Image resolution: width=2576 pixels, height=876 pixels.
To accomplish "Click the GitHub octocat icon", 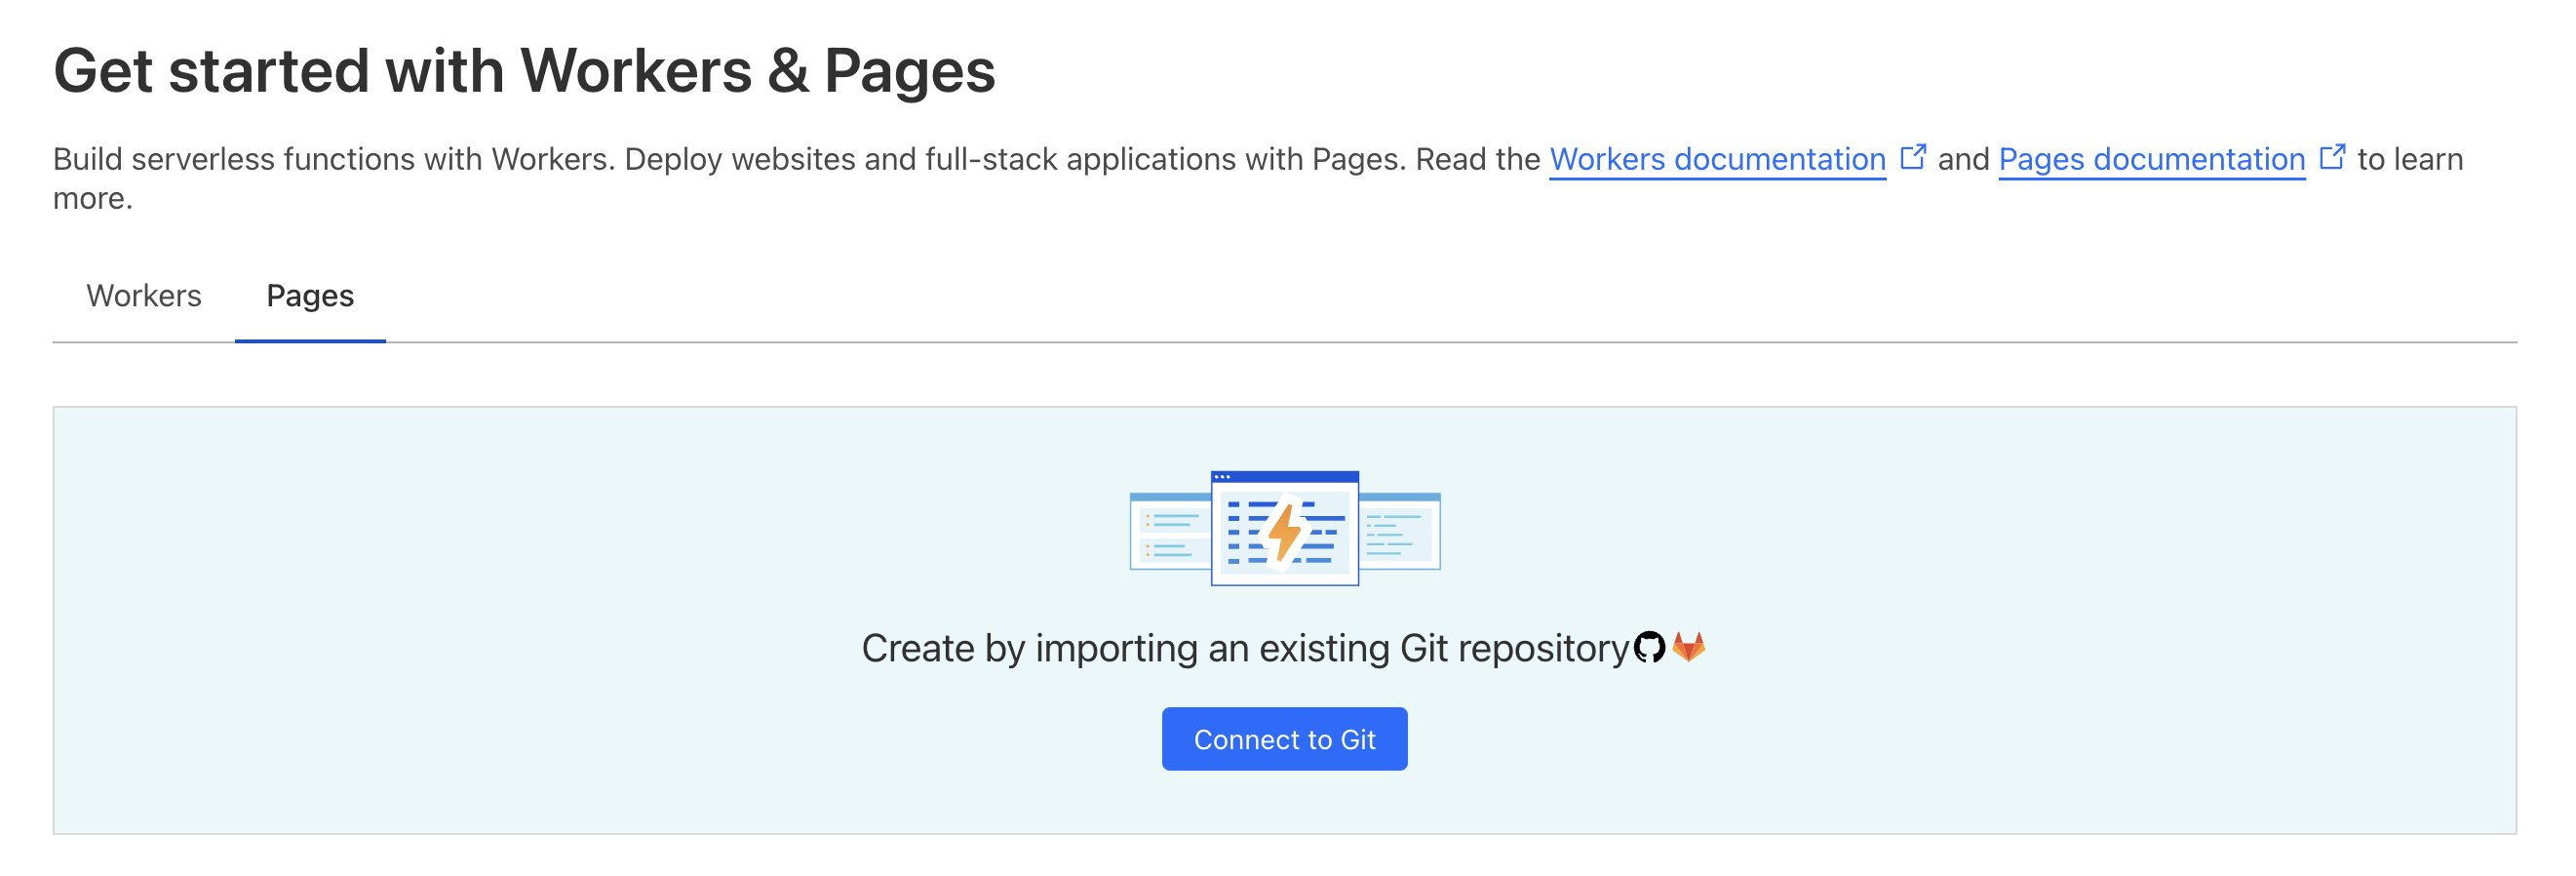I will (x=1649, y=648).
